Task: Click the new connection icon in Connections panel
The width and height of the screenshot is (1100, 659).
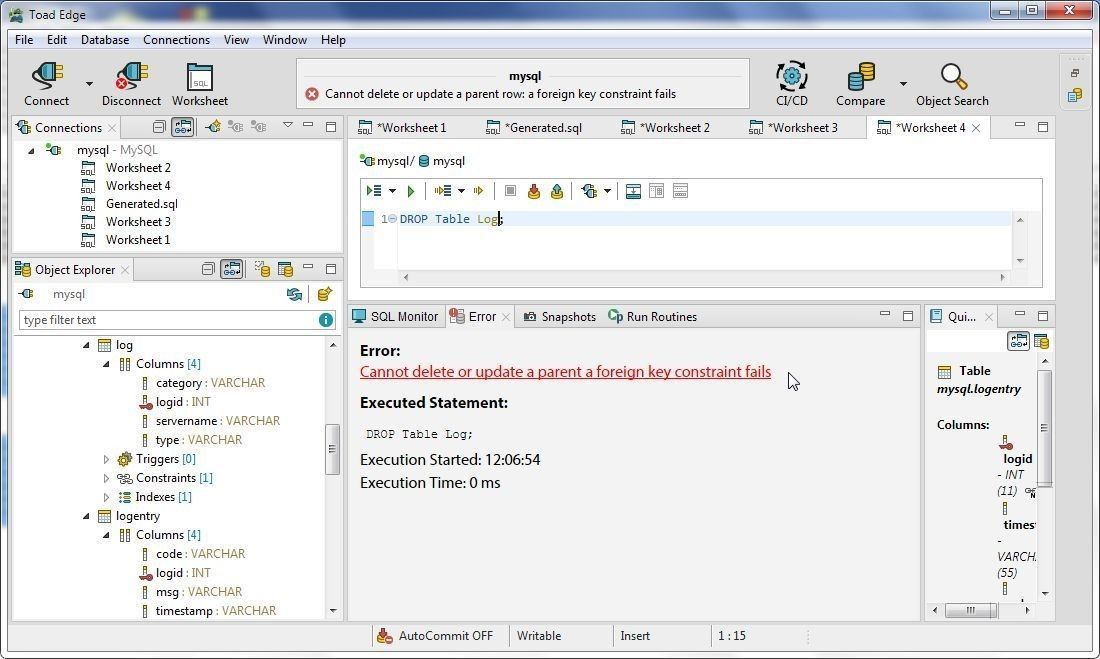Action: click(x=213, y=127)
